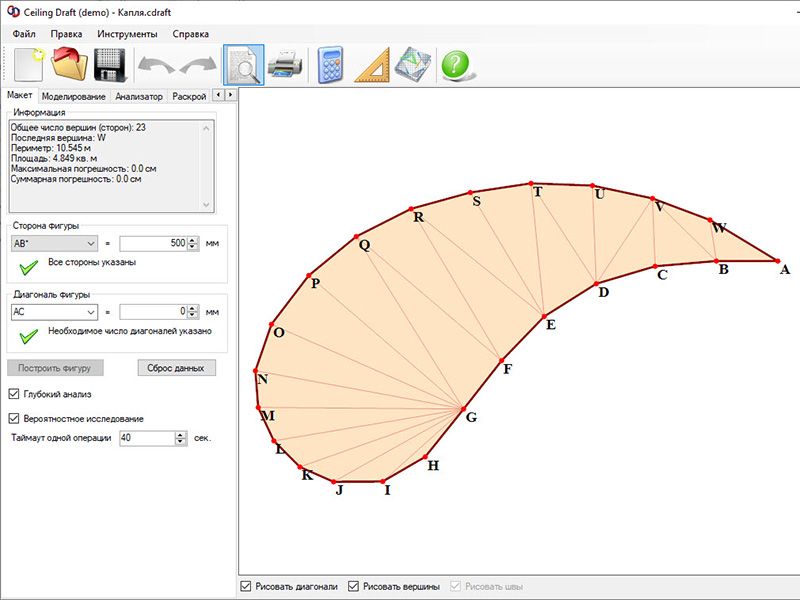The image size is (800, 600).
Task: Increase diagonal length with up spinner
Action: tap(192, 308)
